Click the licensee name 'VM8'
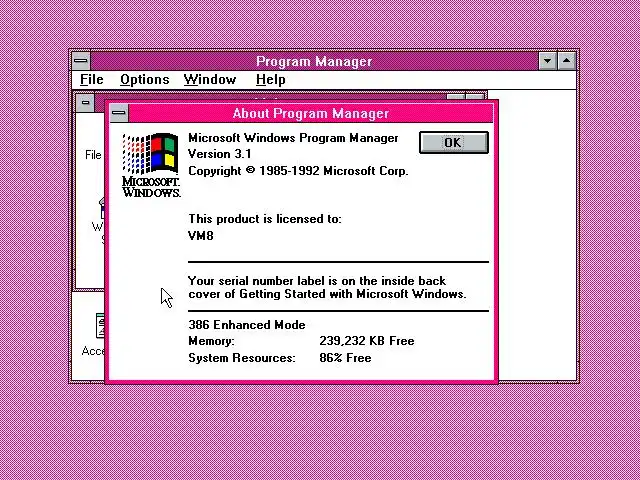This screenshot has height=480, width=640. (x=200, y=236)
